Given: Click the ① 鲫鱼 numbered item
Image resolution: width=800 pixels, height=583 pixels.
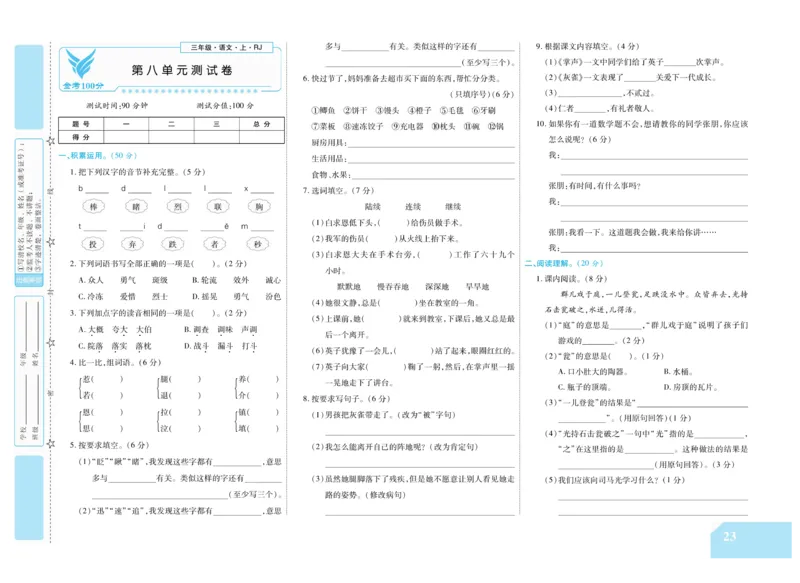Looking at the screenshot, I should tap(323, 110).
